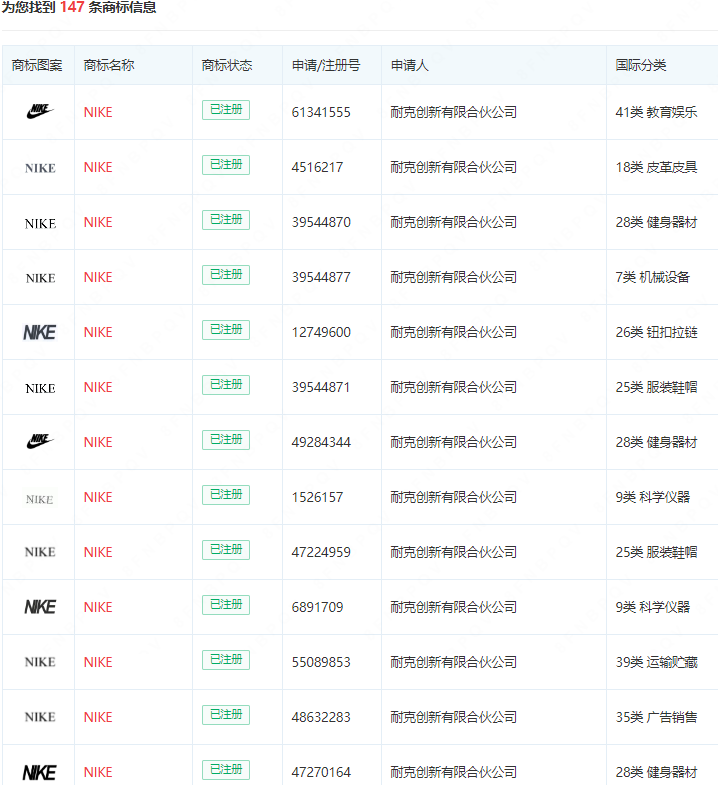
Task: View trademark image in row 55089853
Action: click(x=40, y=662)
